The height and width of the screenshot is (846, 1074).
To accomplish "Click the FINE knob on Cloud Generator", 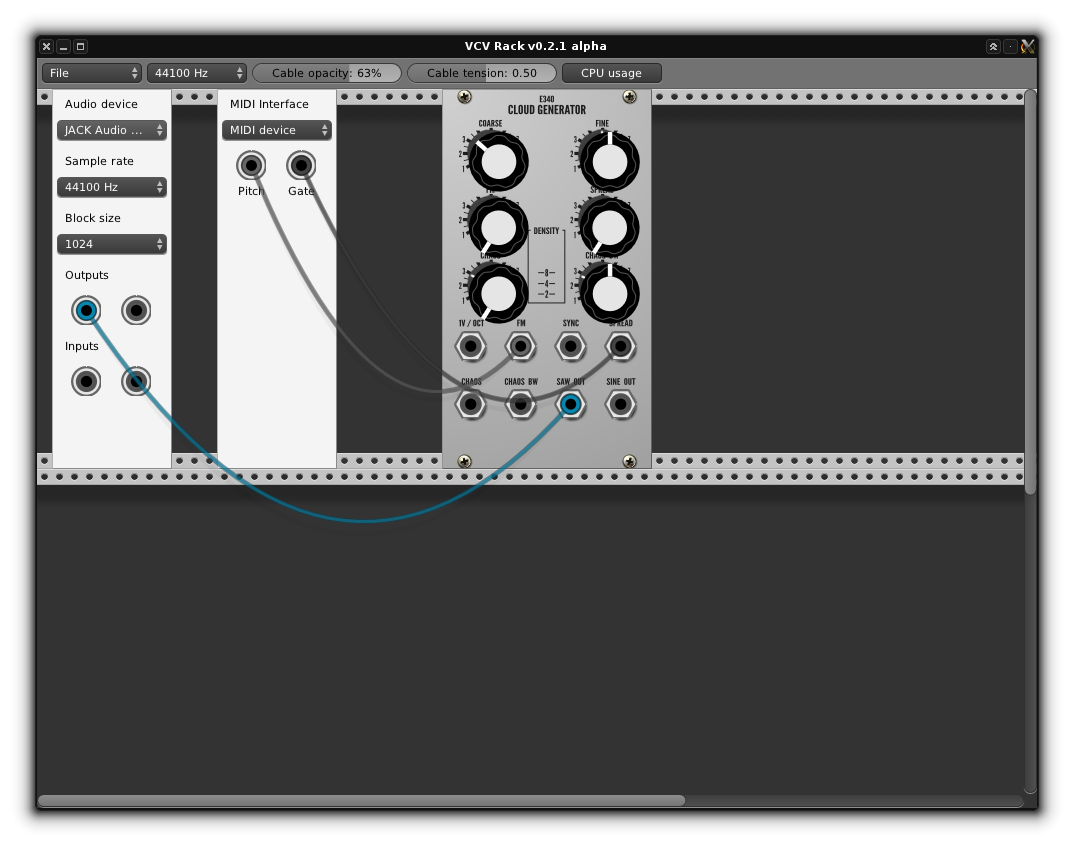I will [609, 162].
